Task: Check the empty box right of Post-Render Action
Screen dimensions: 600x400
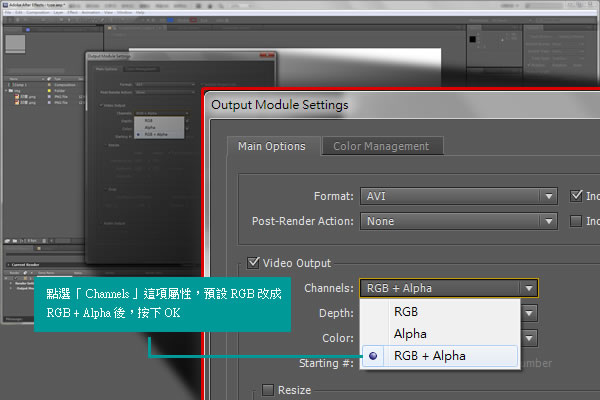Action: tap(576, 221)
